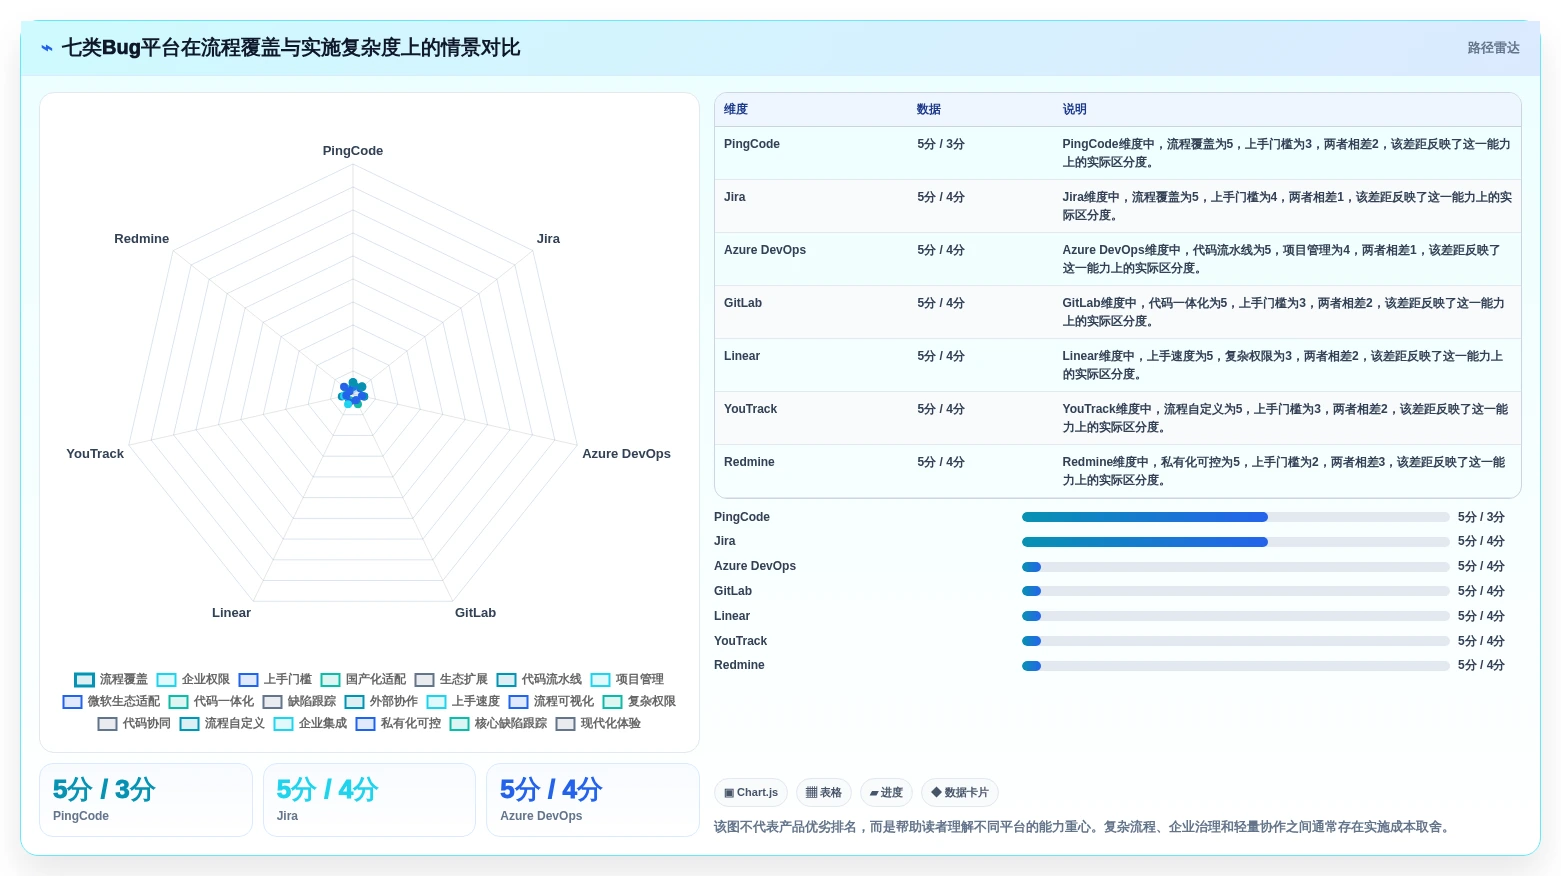Click the YouTrack progress bar

click(x=1235, y=641)
